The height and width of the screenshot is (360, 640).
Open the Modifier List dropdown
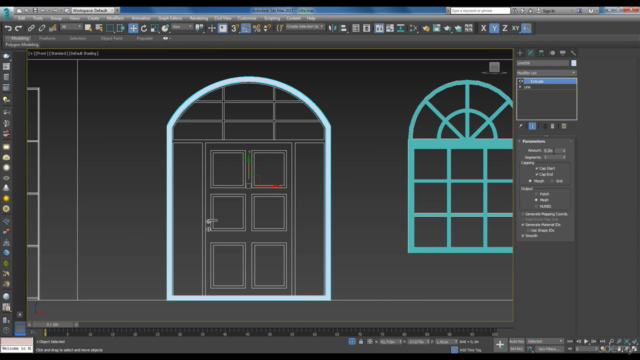coord(547,73)
